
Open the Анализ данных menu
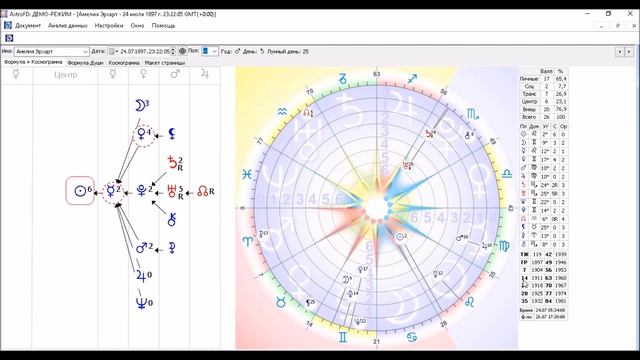[x=68, y=25]
